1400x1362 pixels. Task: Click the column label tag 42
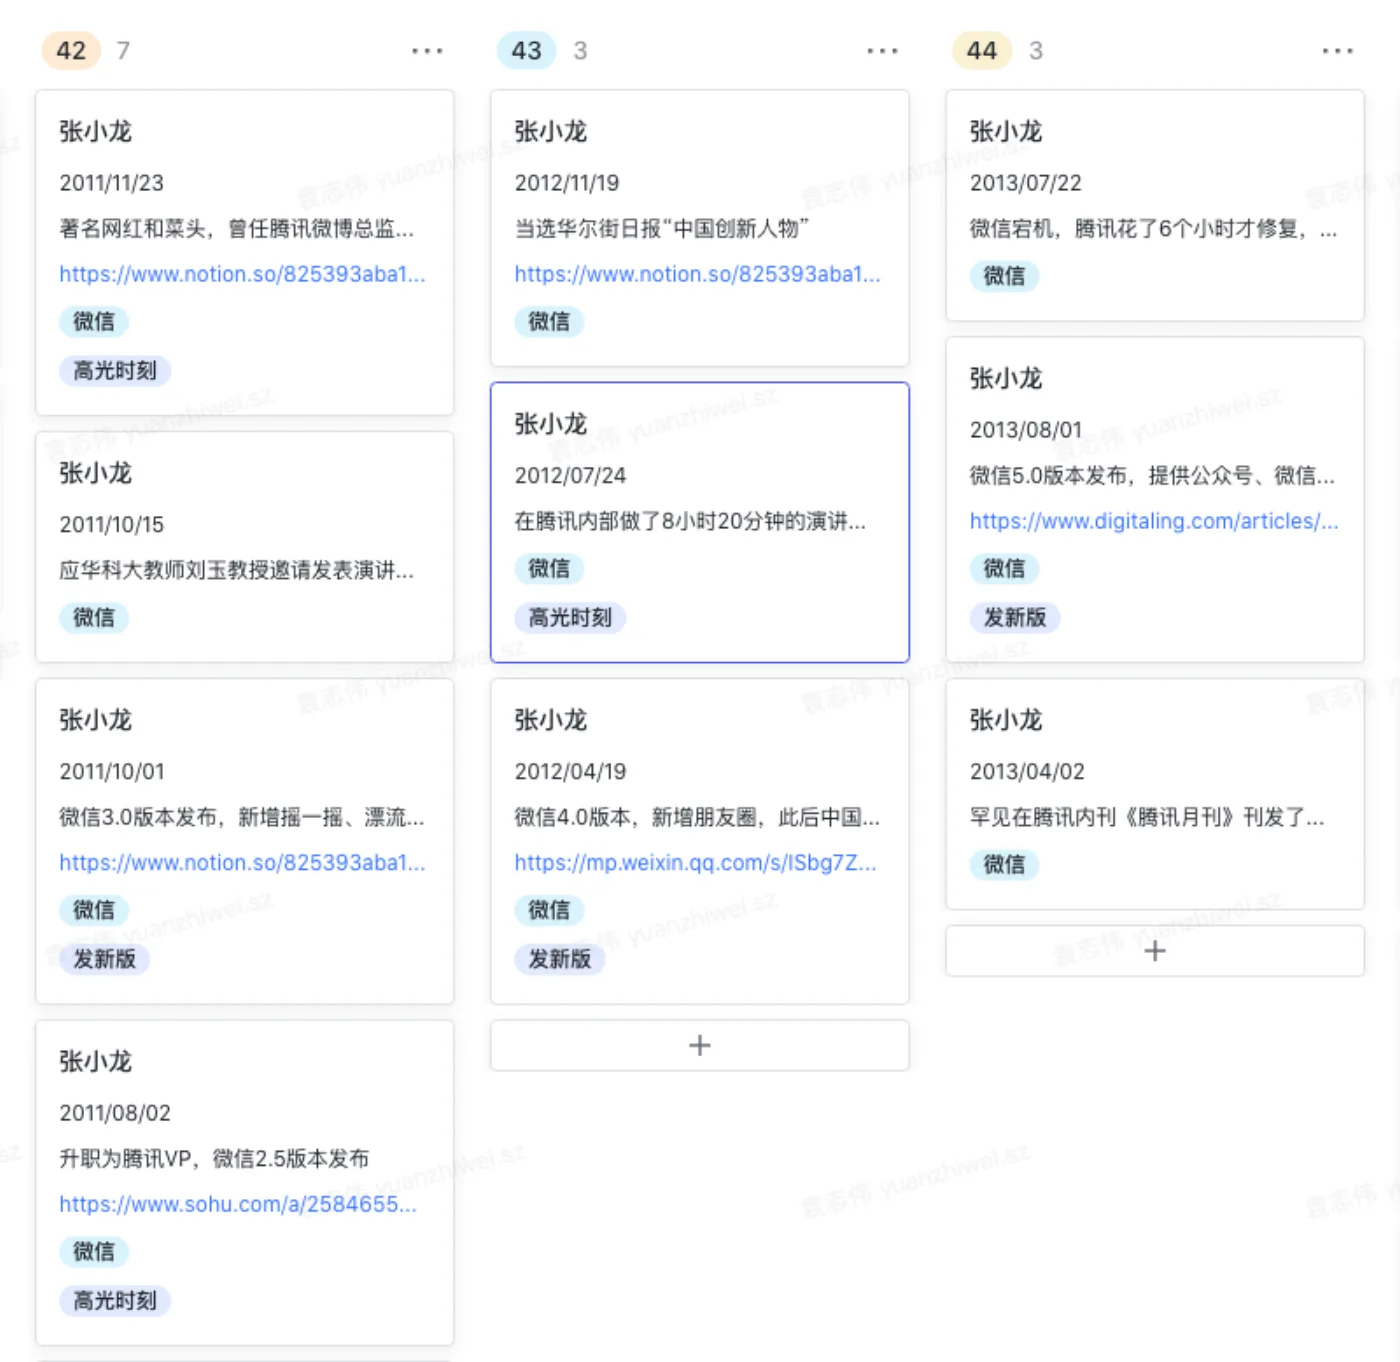[x=71, y=51]
